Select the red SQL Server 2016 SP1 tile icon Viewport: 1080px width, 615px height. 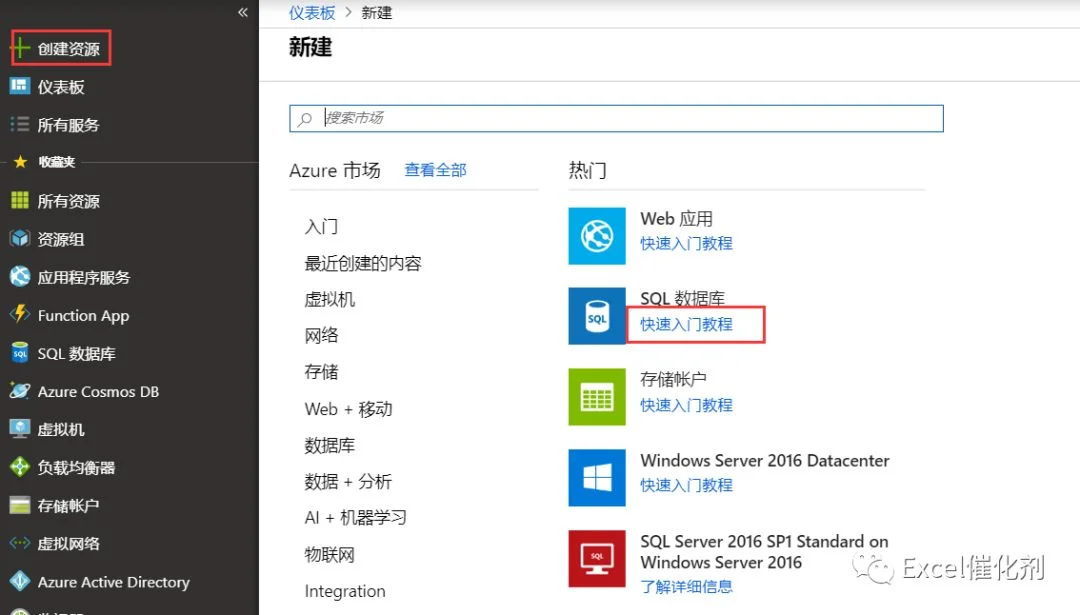pos(596,559)
